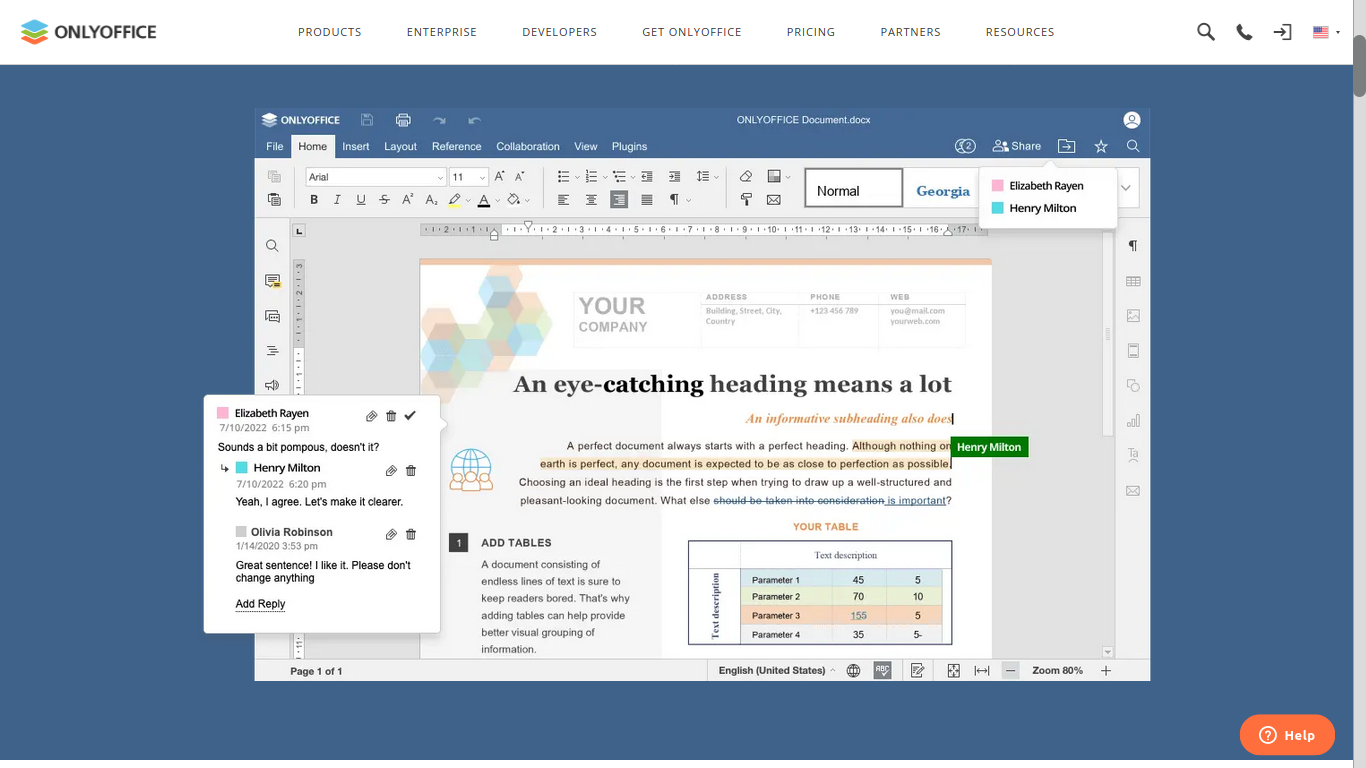Open the search icon in left sidebar
The width and height of the screenshot is (1366, 768).
pos(272,246)
